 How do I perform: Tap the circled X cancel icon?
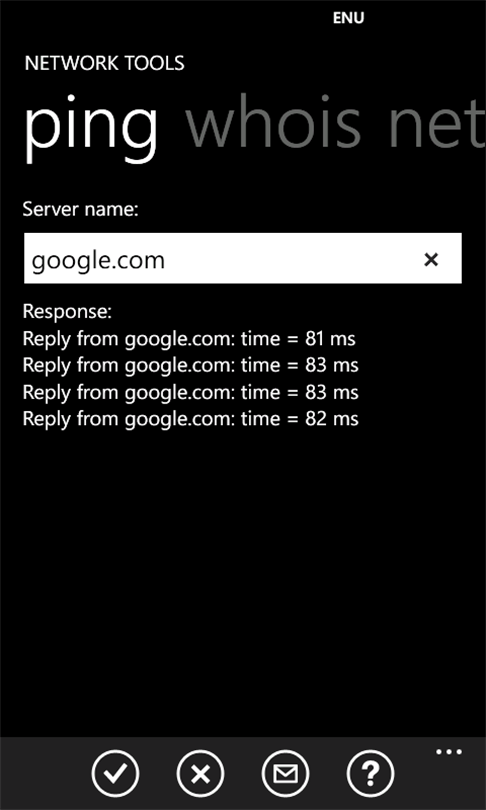click(x=200, y=773)
